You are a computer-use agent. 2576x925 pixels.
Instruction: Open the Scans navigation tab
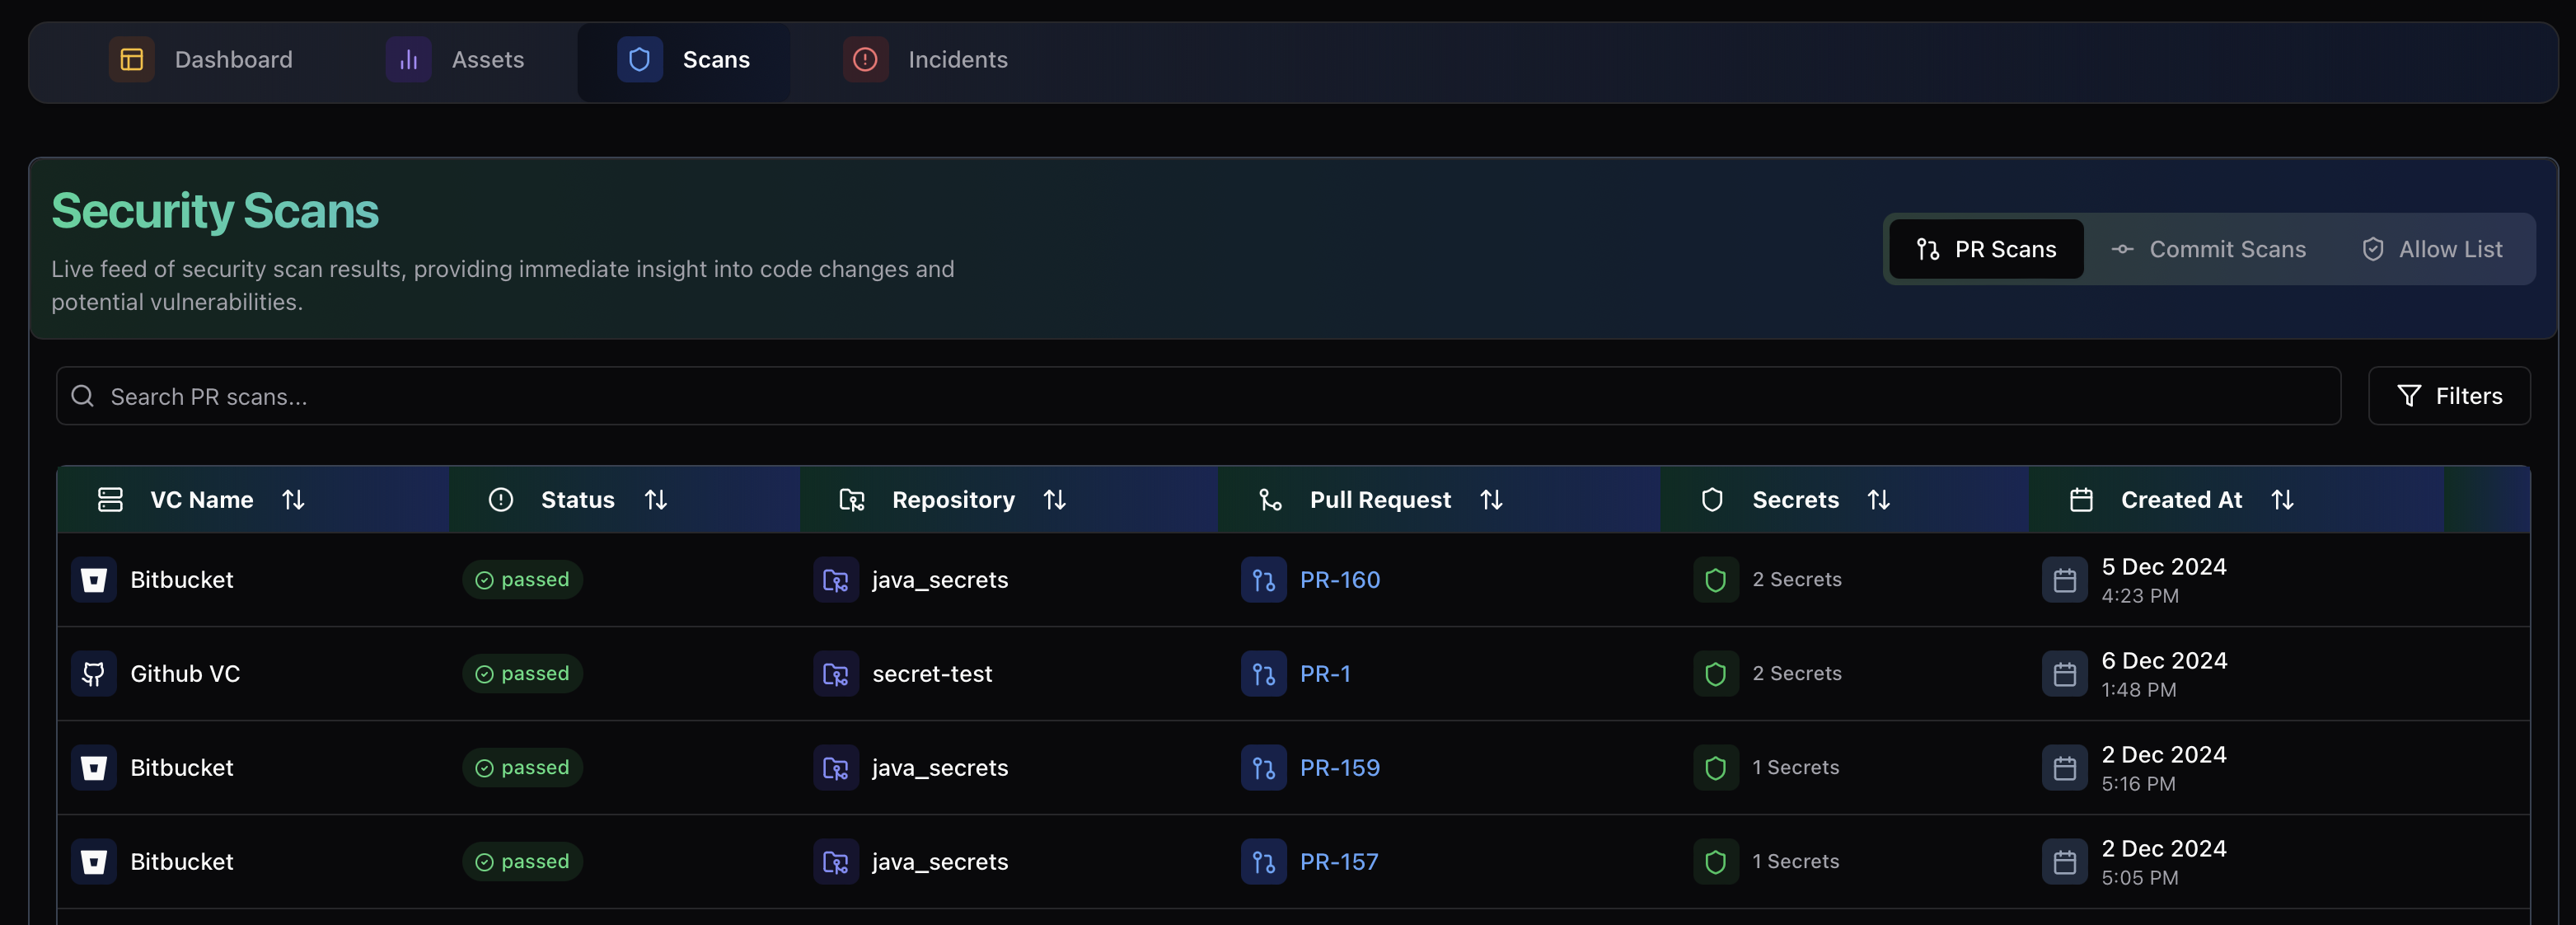click(x=684, y=60)
